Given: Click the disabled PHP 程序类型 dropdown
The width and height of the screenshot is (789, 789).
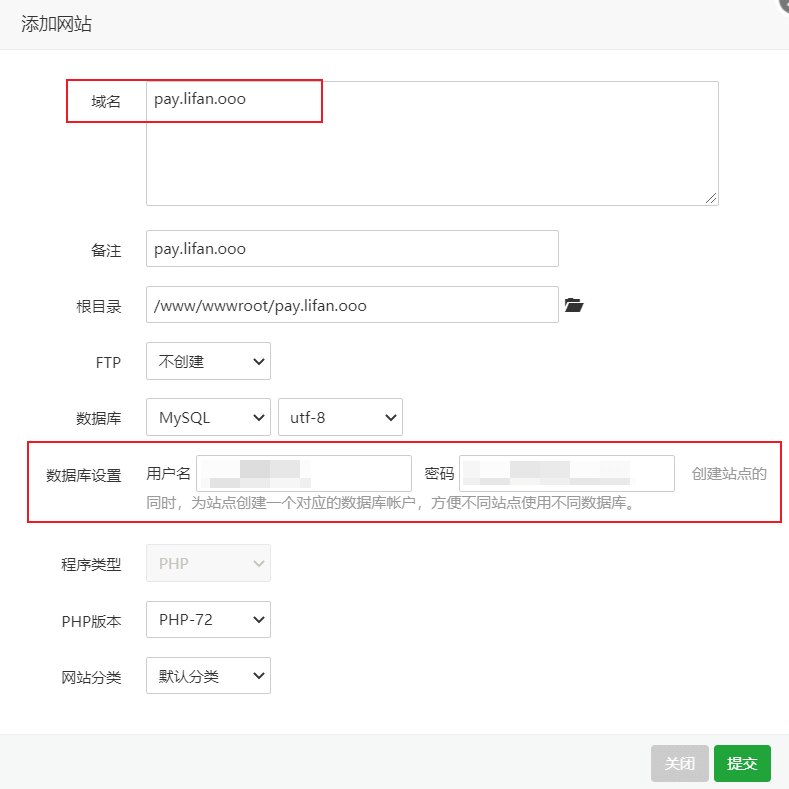Looking at the screenshot, I should (208, 564).
